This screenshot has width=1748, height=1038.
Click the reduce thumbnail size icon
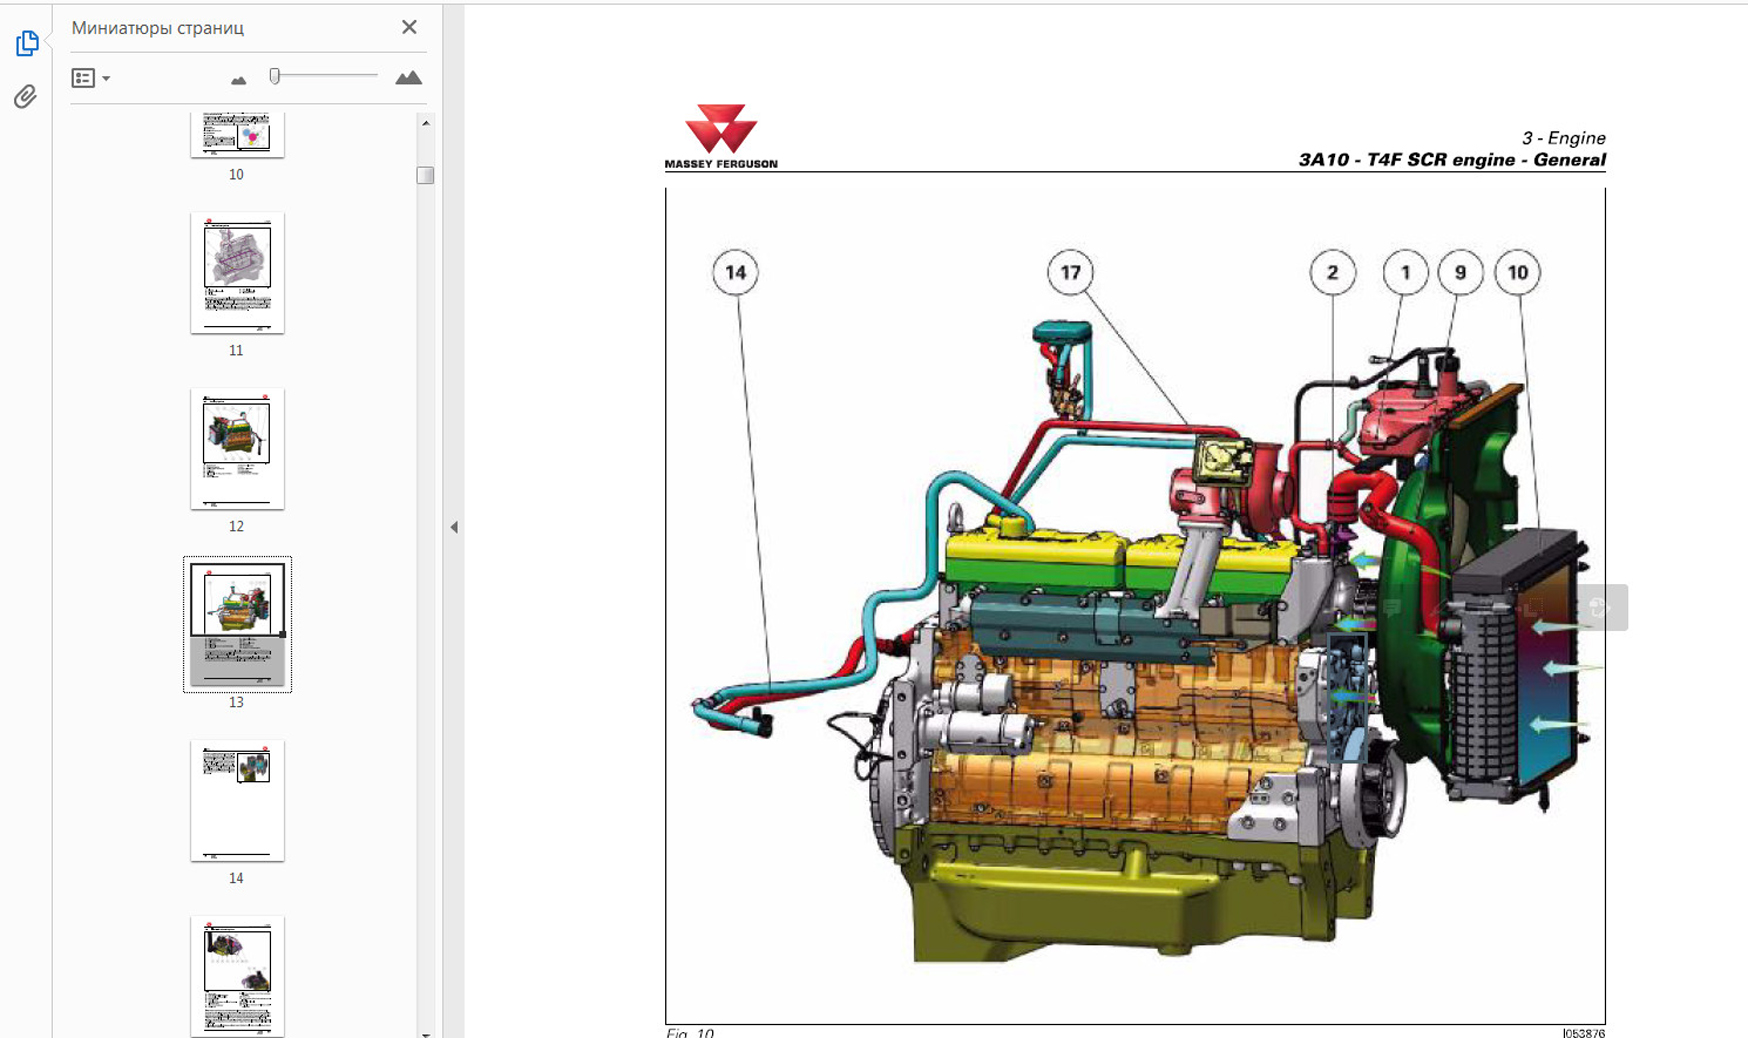tap(238, 80)
